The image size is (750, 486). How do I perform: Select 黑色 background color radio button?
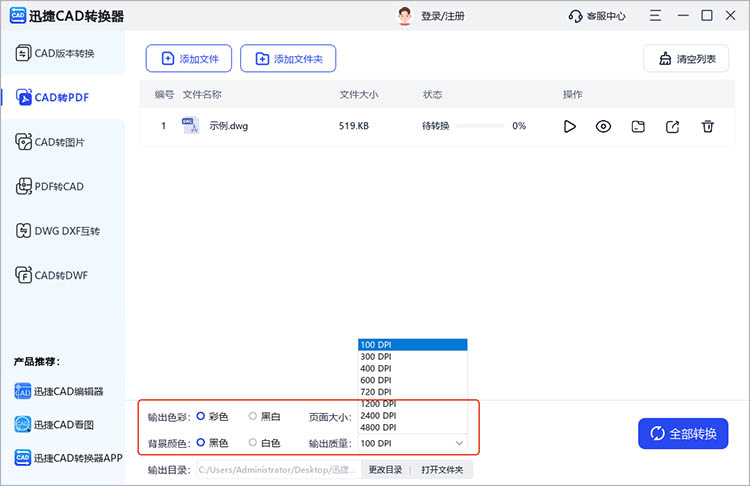click(200, 442)
